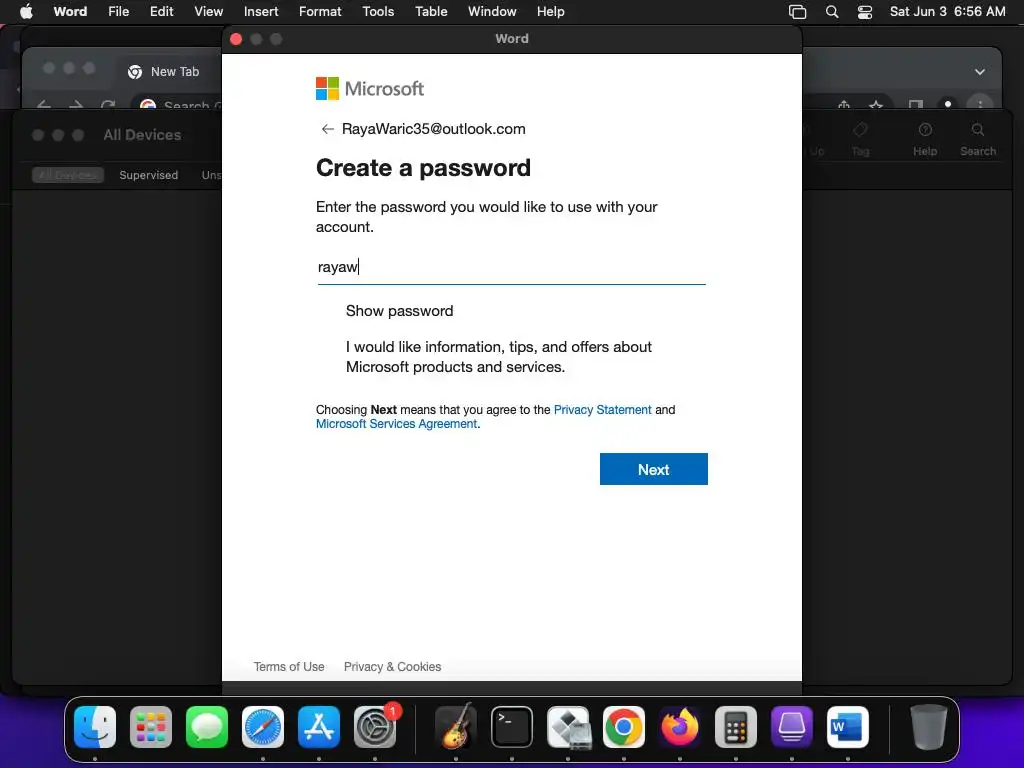
Task: Open the Privacy & Cookies link
Action: (x=392, y=667)
